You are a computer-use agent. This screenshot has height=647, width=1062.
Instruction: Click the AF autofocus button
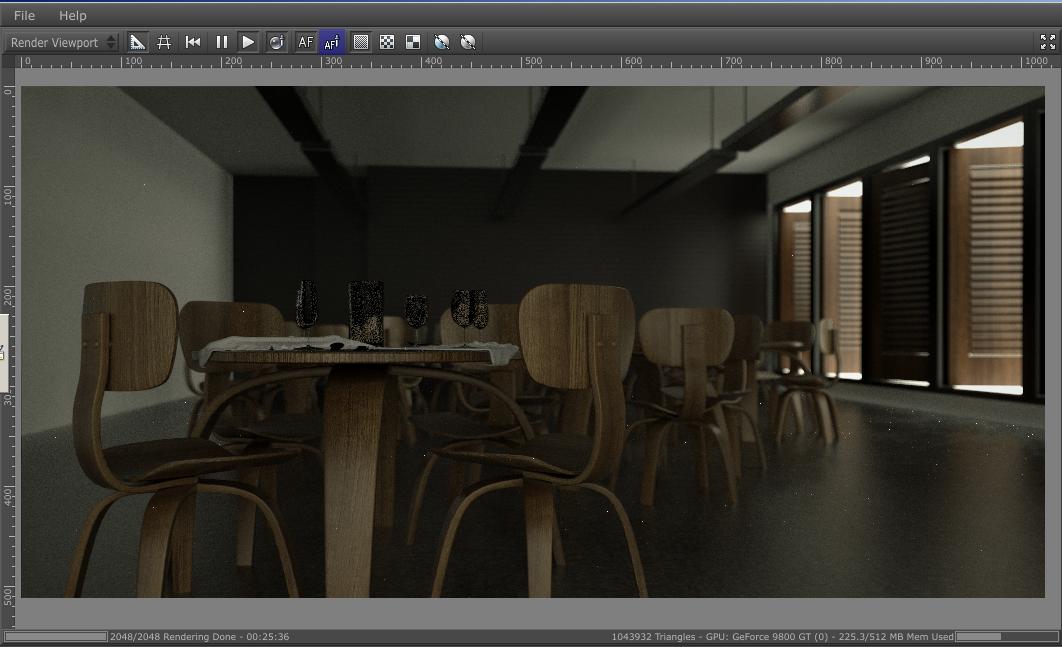click(305, 42)
